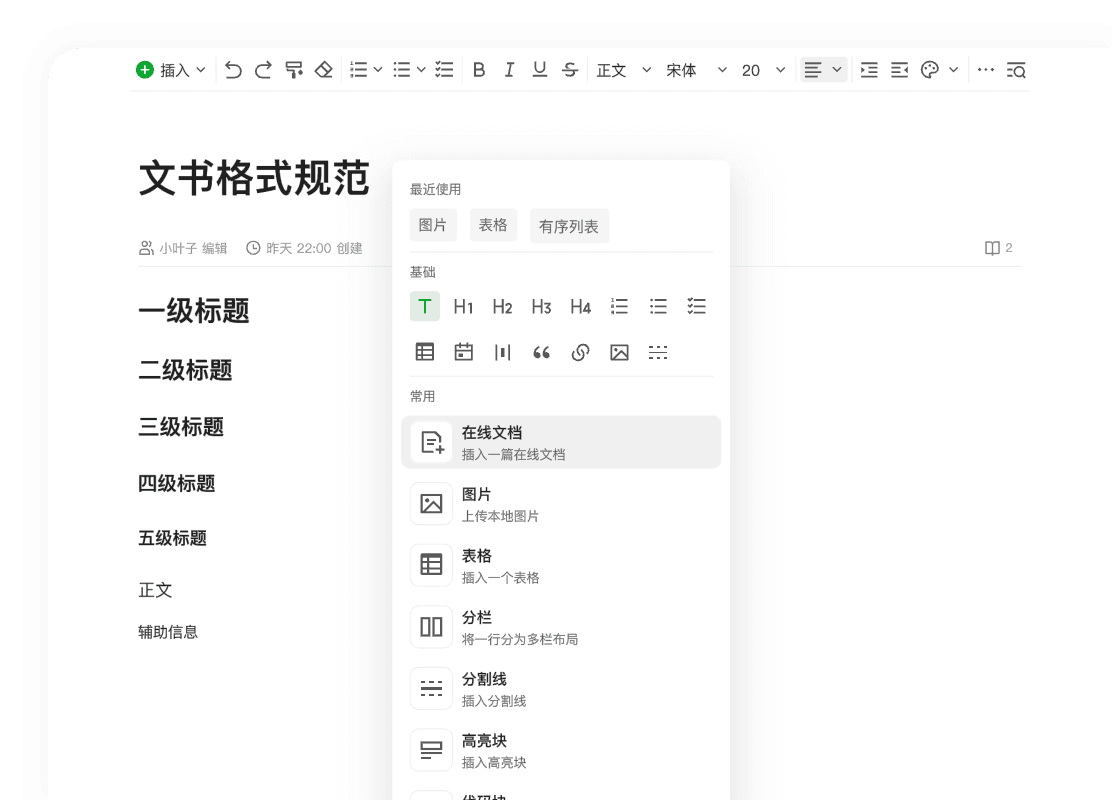Select H2 heading in the panel

click(x=502, y=306)
